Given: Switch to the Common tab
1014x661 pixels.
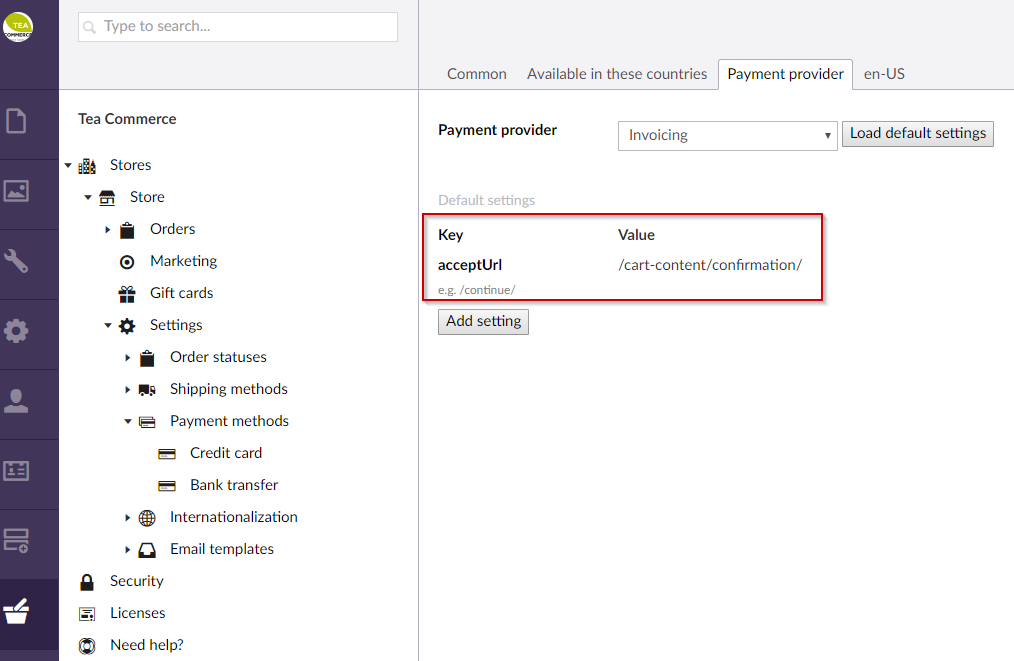Looking at the screenshot, I should 477,74.
